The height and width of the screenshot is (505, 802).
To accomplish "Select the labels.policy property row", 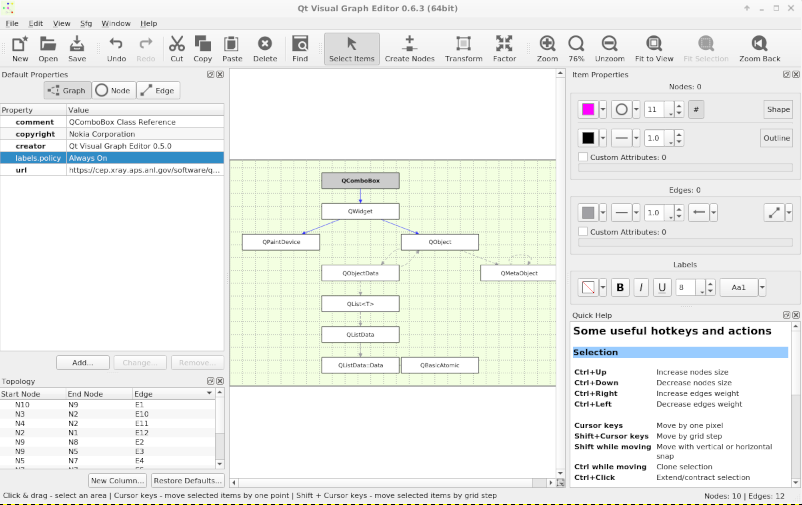I will point(112,158).
